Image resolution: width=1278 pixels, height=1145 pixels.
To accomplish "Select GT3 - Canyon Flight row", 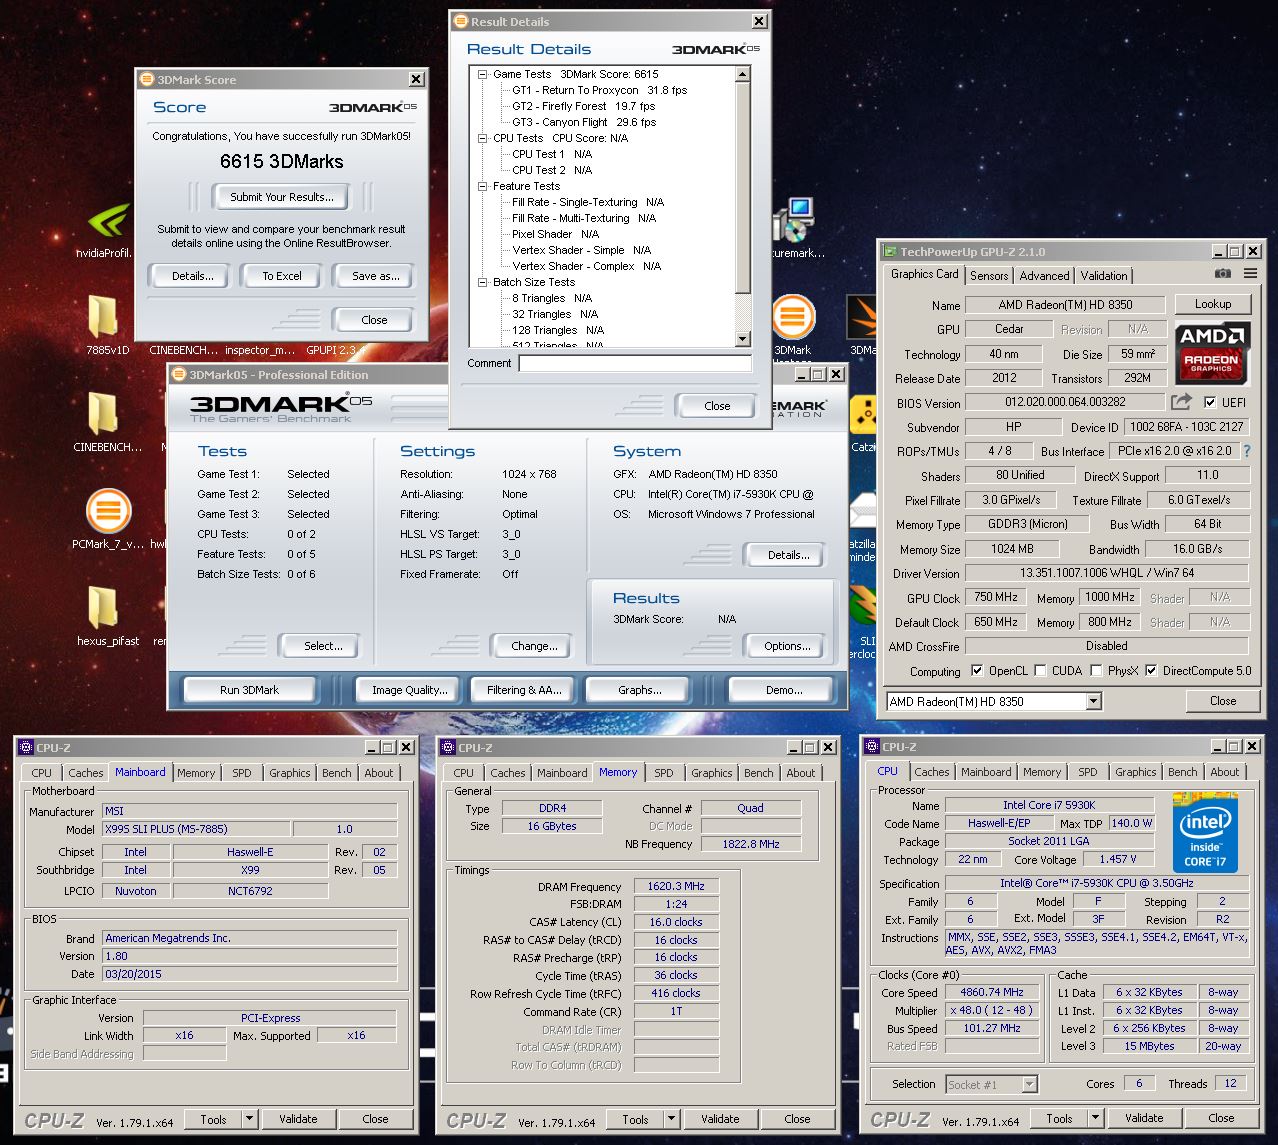I will (x=584, y=122).
